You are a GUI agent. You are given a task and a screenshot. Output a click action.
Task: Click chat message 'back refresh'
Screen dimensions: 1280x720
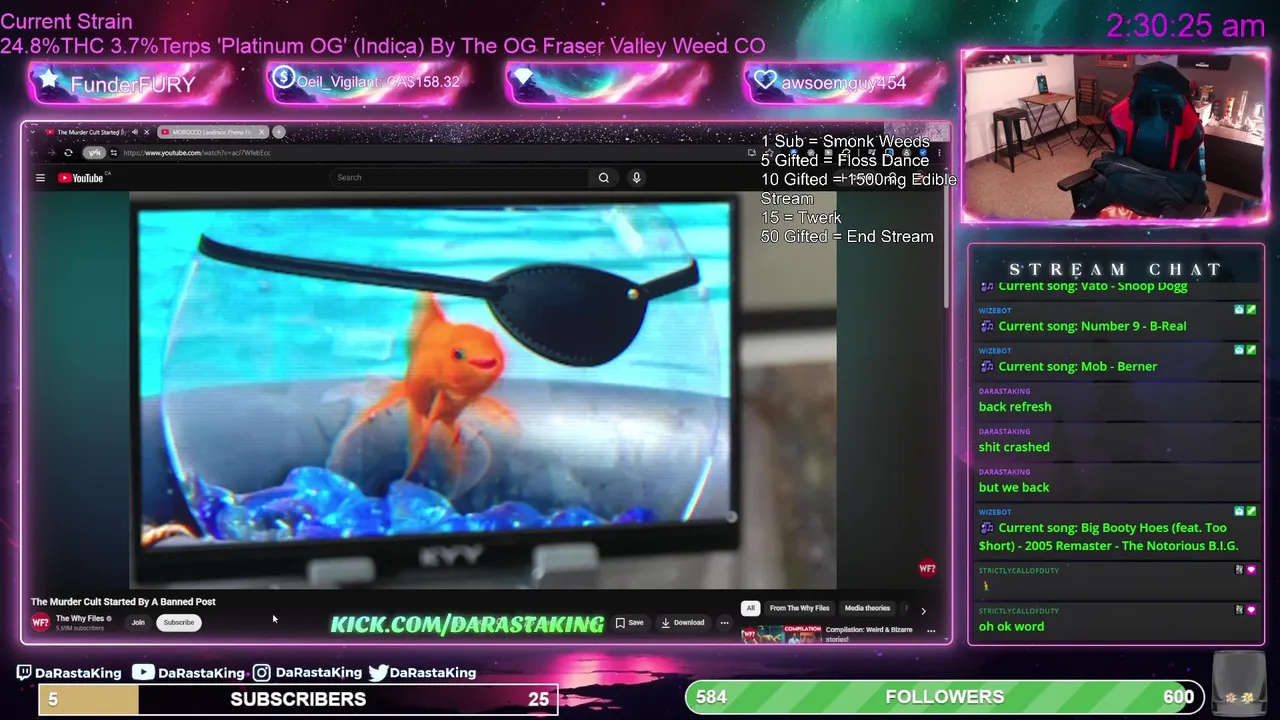click(1015, 407)
